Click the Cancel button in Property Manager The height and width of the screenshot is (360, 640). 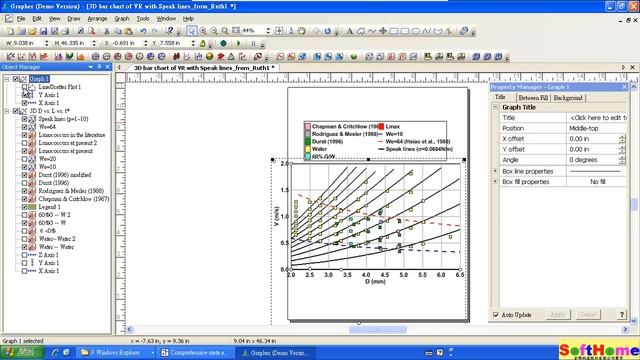point(588,314)
